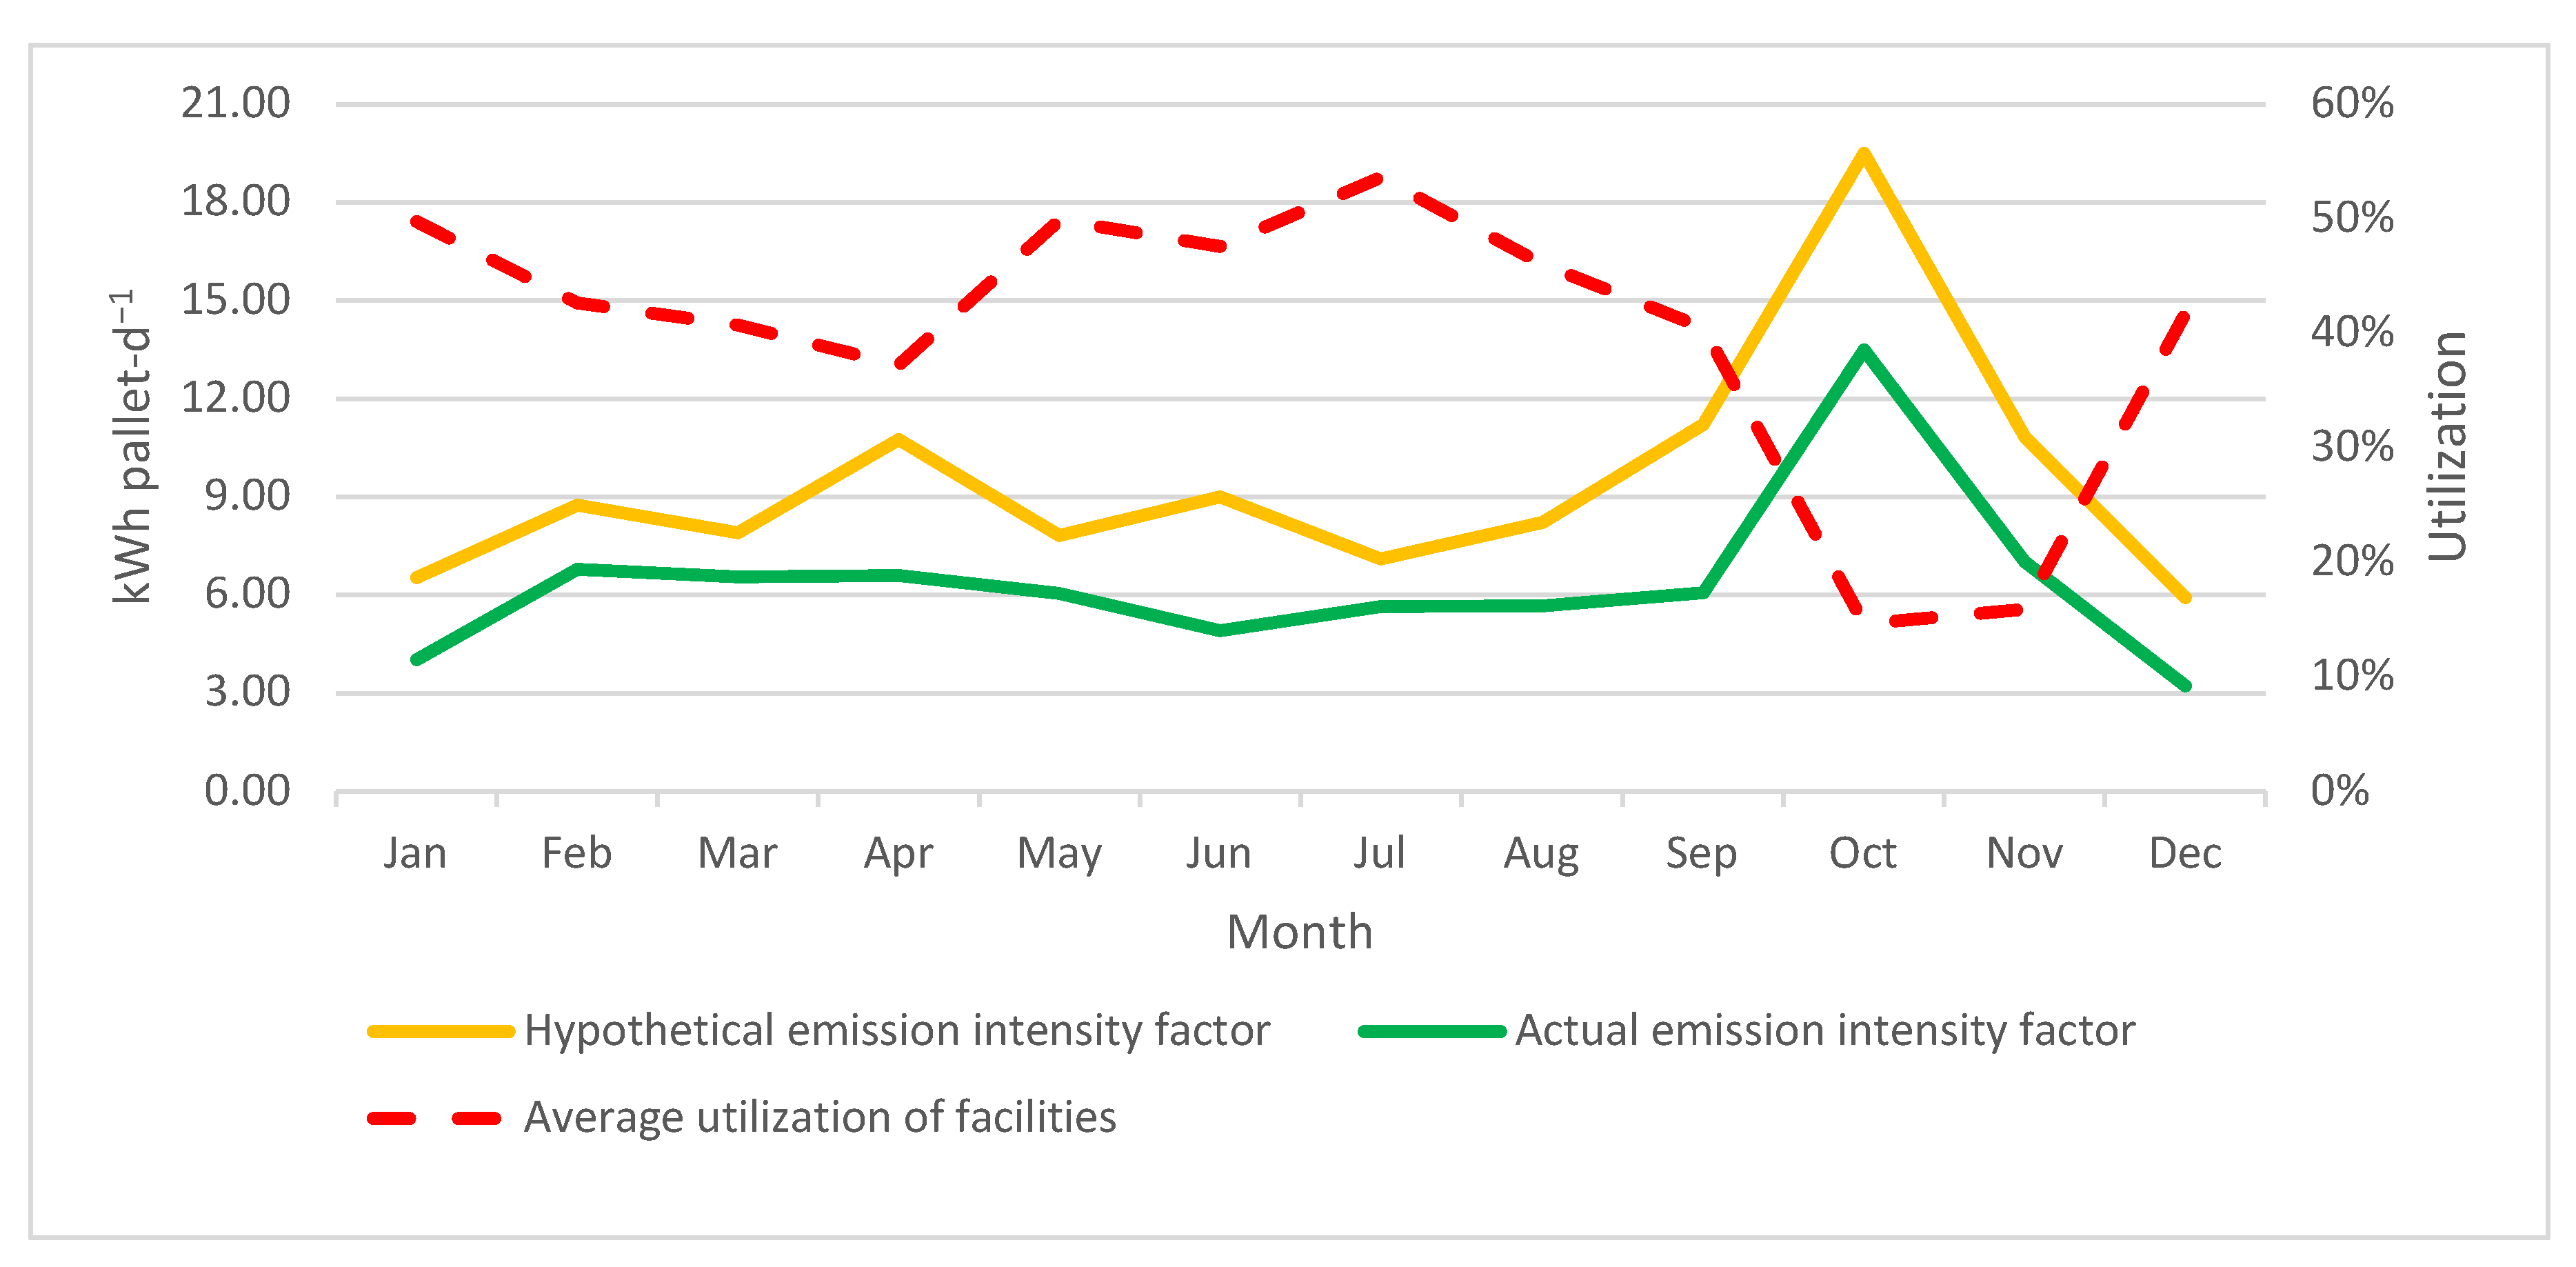Select the Average utilization of facilities label
This screenshot has height=1267, width=2576.
pyautogui.click(x=820, y=1118)
